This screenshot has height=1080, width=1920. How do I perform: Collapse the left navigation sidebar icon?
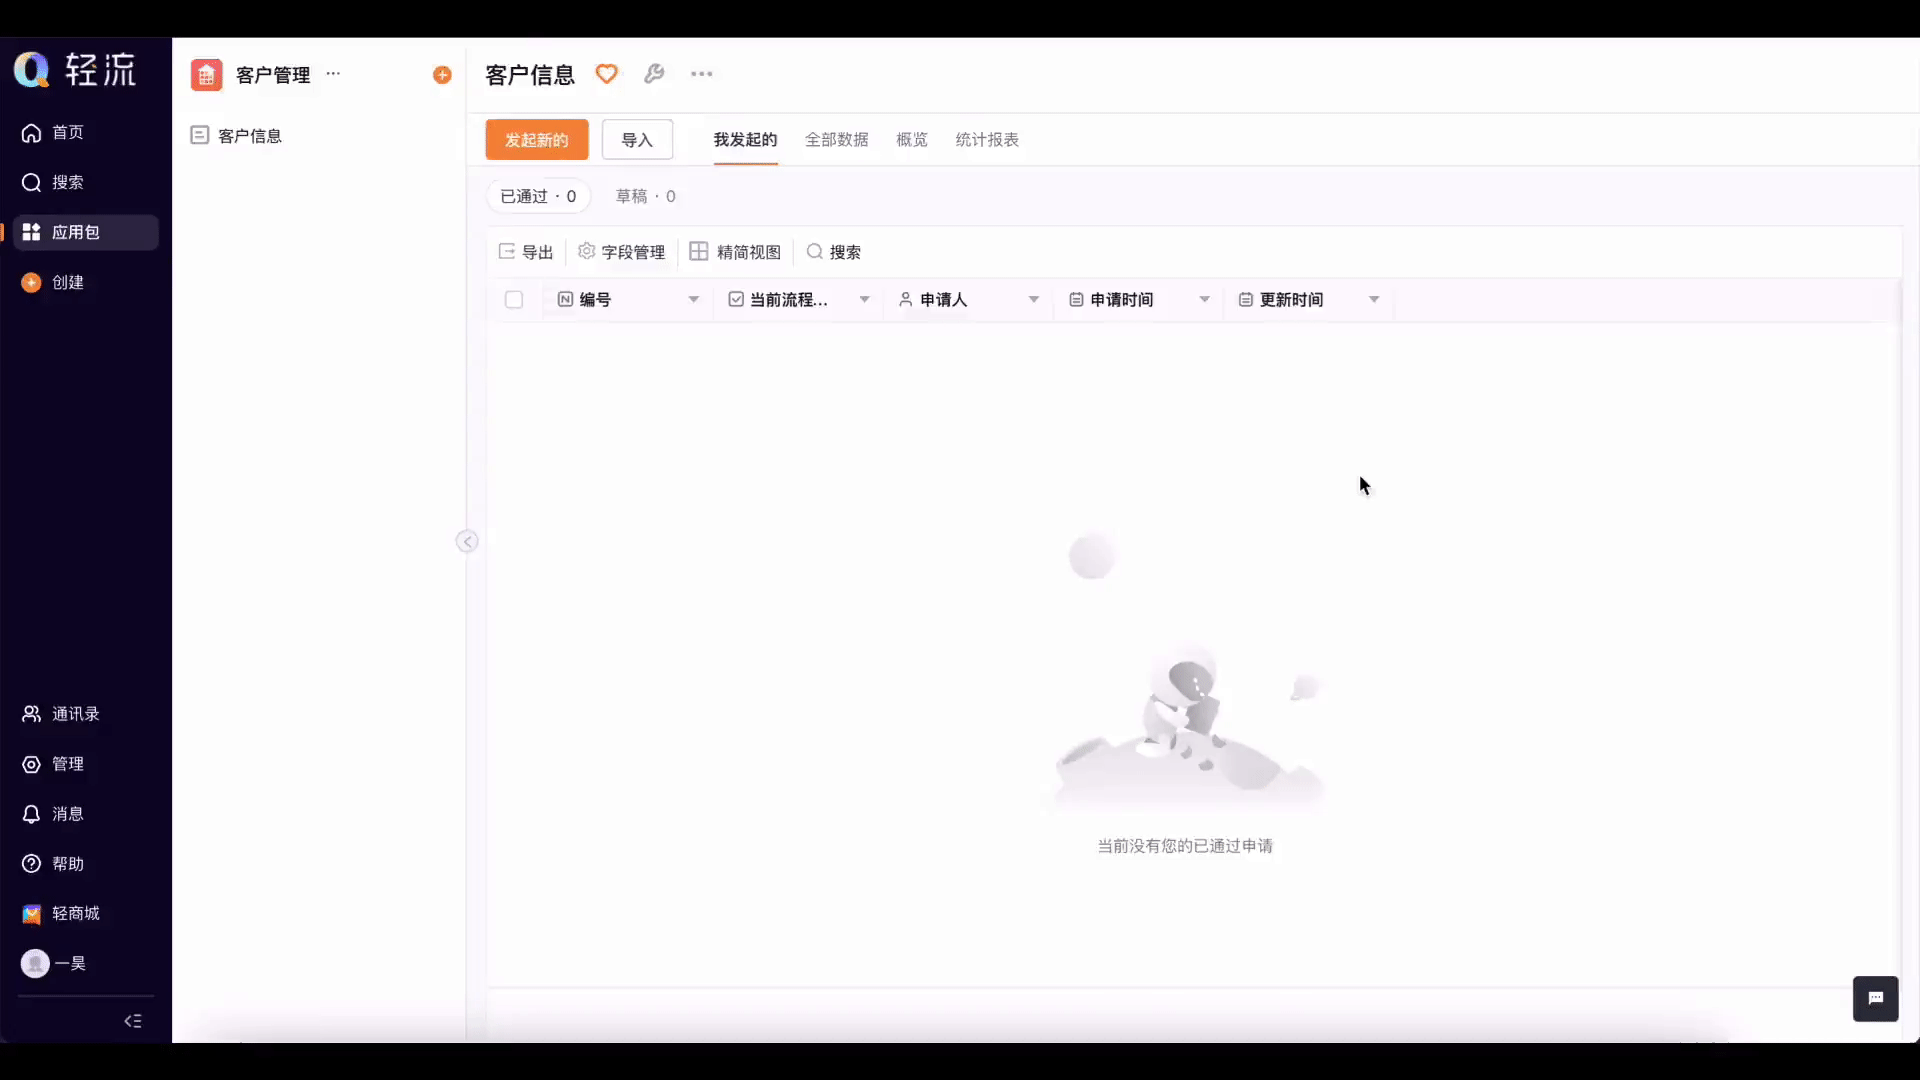[x=133, y=1021]
